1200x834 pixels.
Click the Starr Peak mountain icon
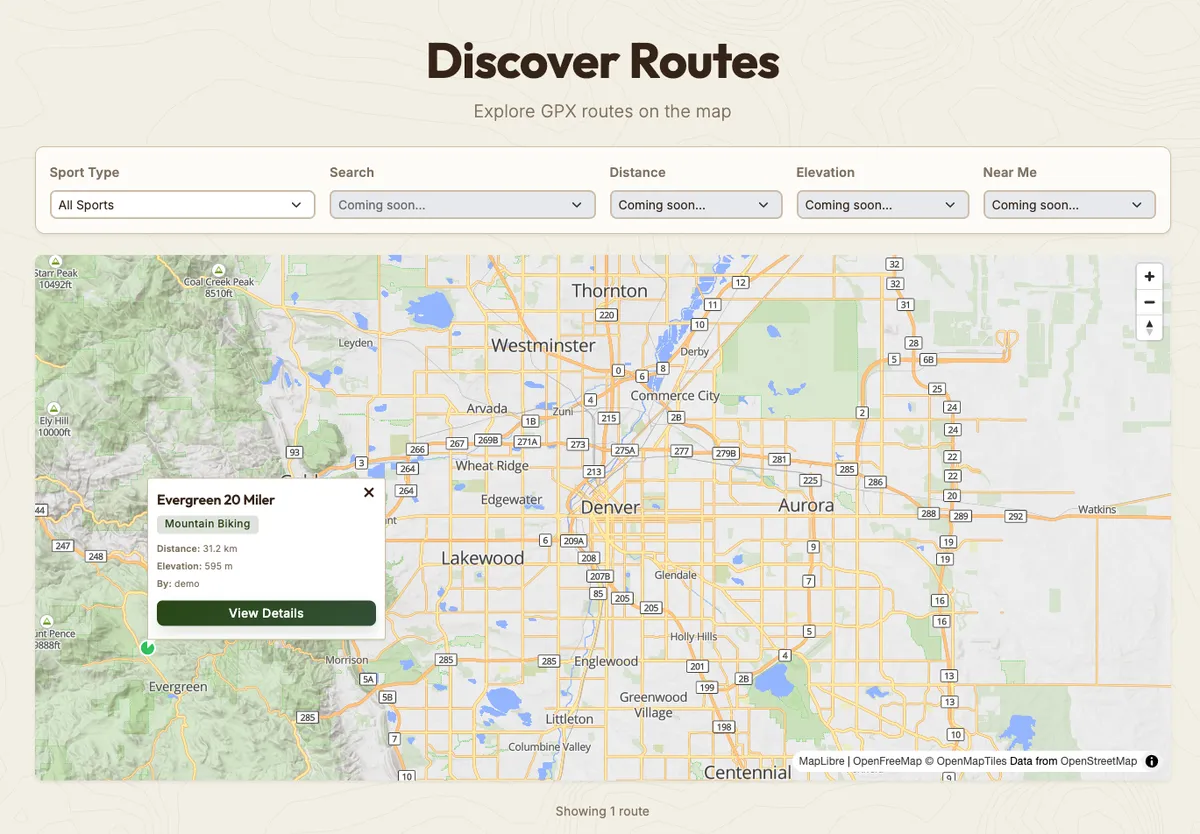(x=55, y=260)
